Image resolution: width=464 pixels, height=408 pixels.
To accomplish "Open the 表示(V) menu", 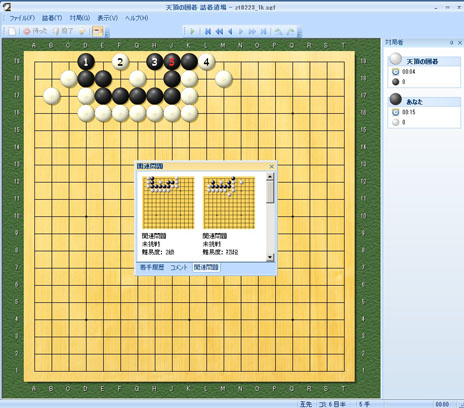I will click(x=107, y=18).
